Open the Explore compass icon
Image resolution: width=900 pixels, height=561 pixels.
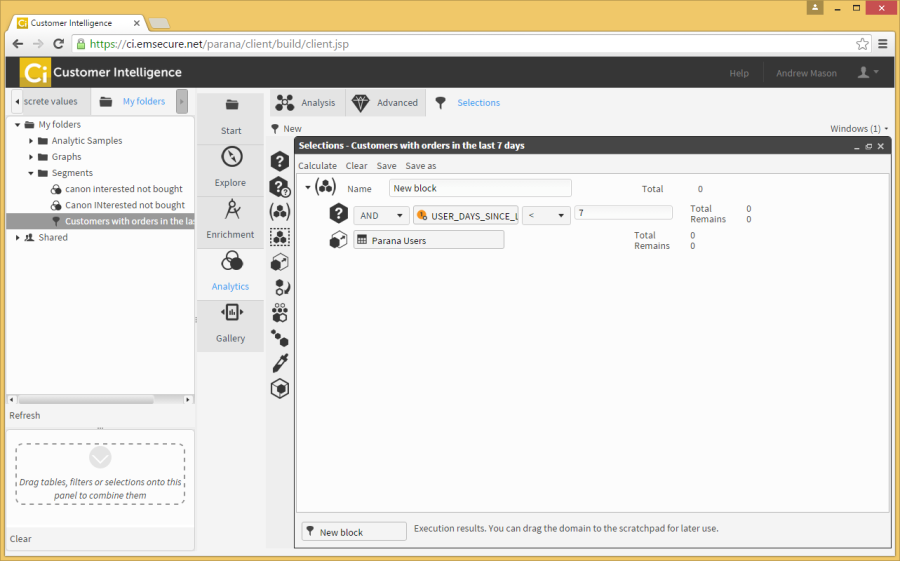pyautogui.click(x=231, y=158)
